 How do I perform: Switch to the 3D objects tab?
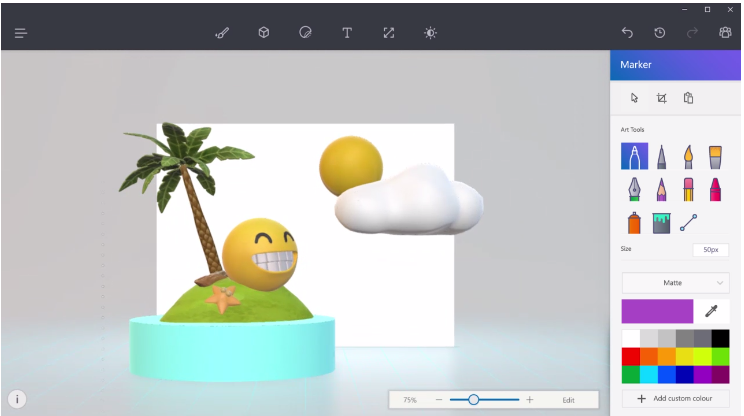point(264,33)
